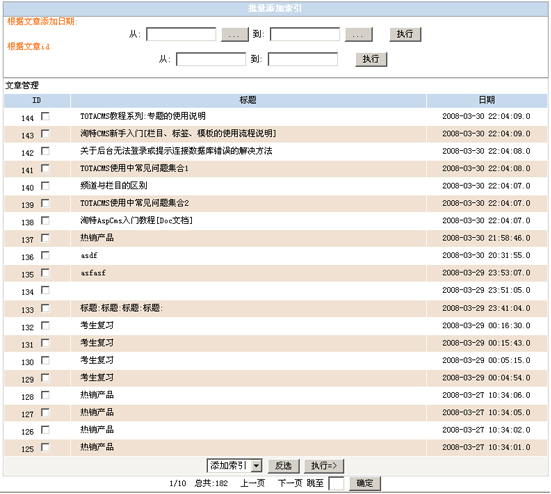
Task: Click title TOTACMS教程系列:专题的使用说明
Action: coord(143,116)
